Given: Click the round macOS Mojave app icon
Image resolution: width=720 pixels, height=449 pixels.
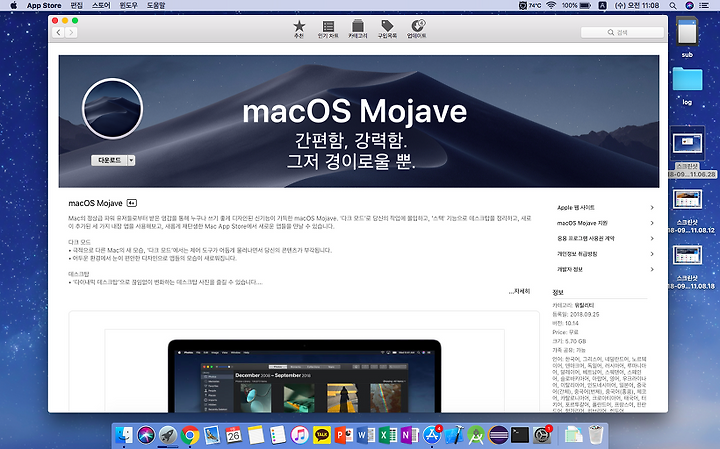Looking at the screenshot, I should tap(112, 109).
